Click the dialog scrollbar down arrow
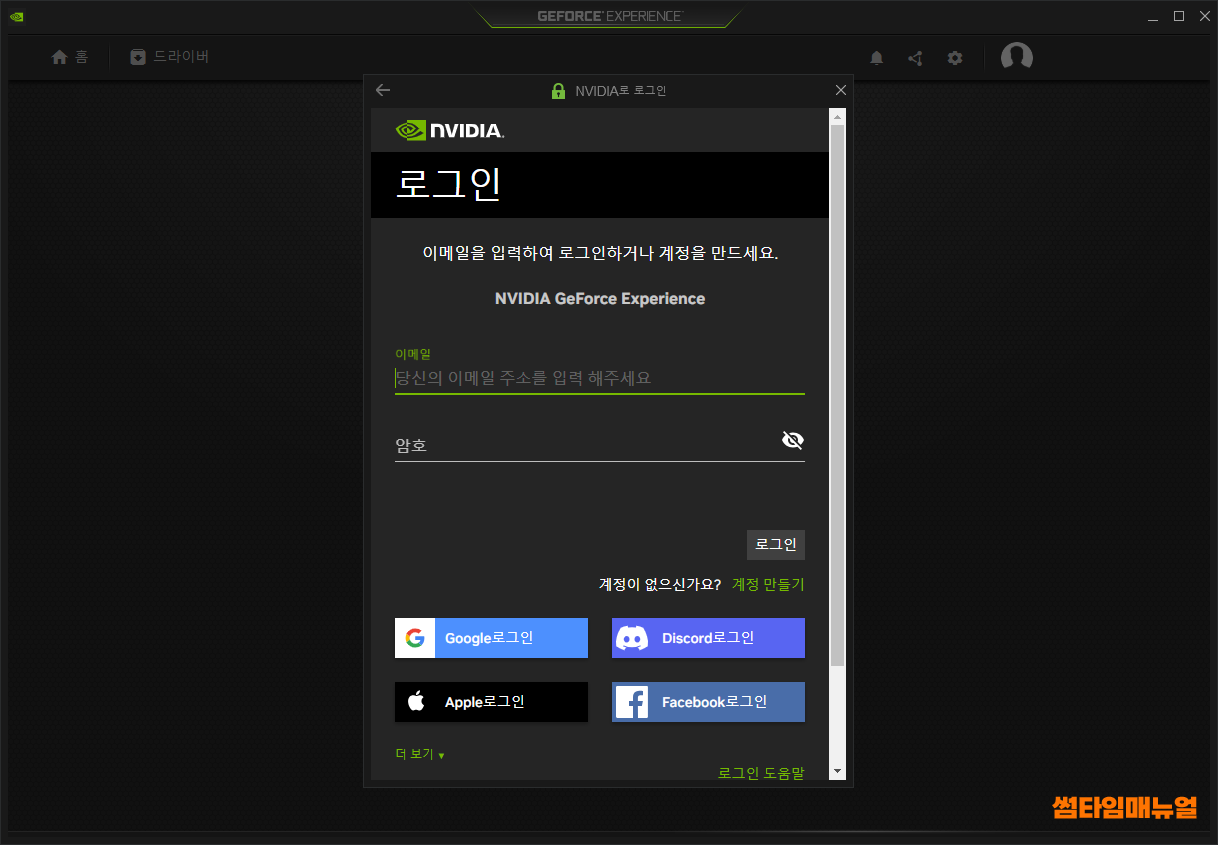The image size is (1218, 845). click(838, 772)
